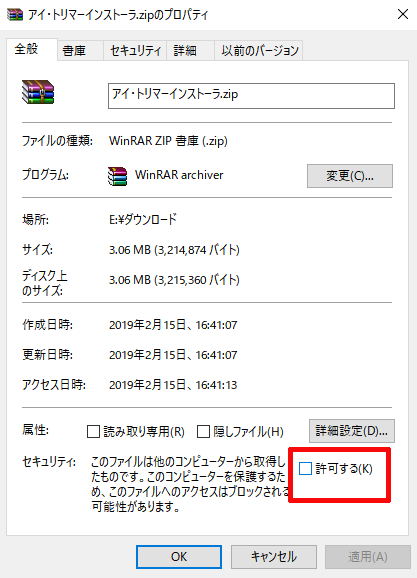Click the E:¥ダウンロード location text
The image size is (417, 578).
(143, 219)
